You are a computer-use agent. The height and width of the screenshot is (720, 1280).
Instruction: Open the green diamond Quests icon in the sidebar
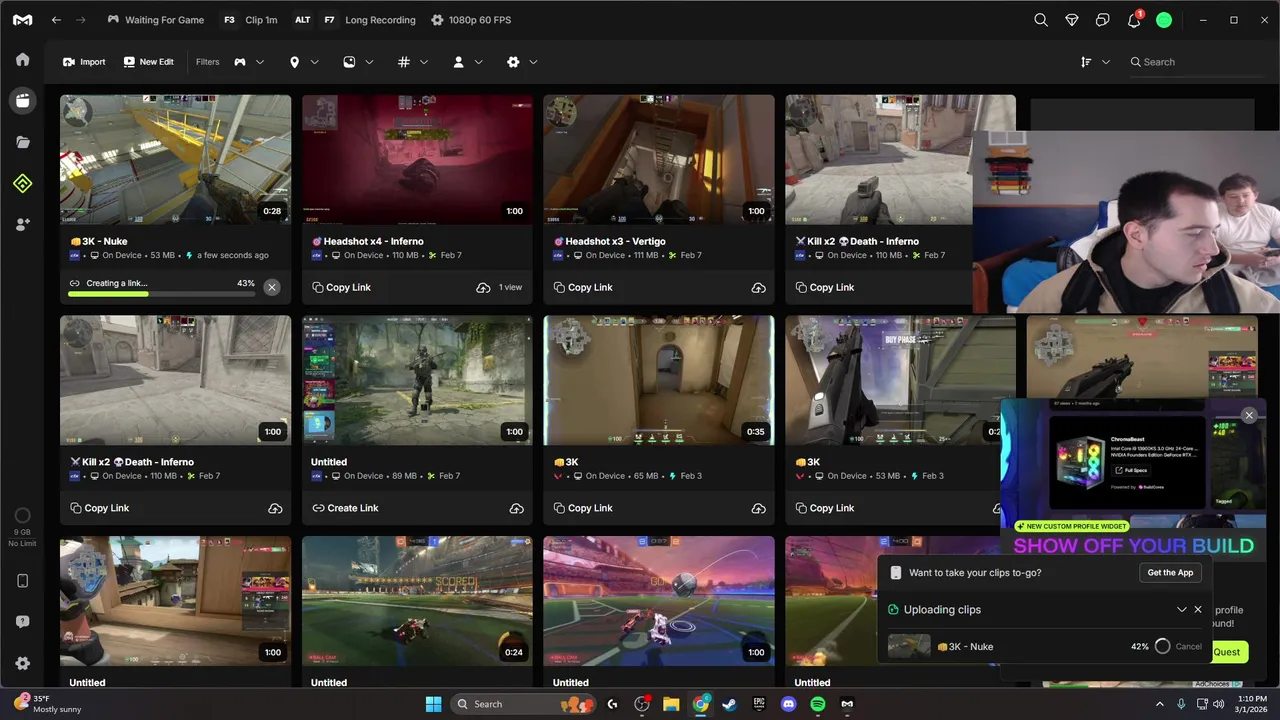click(22, 183)
